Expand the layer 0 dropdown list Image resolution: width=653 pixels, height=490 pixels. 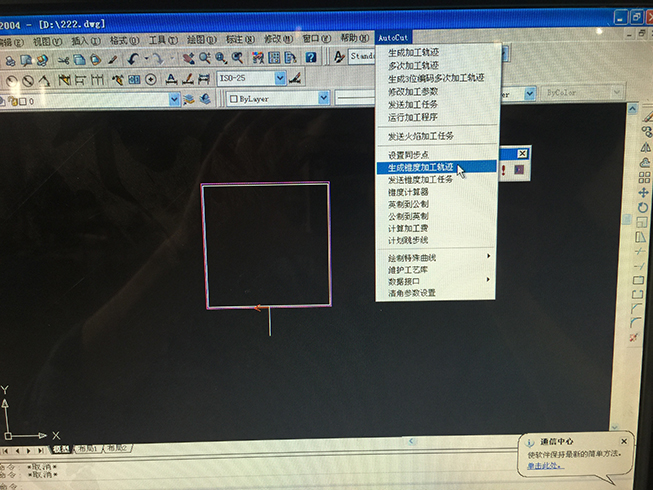174,99
